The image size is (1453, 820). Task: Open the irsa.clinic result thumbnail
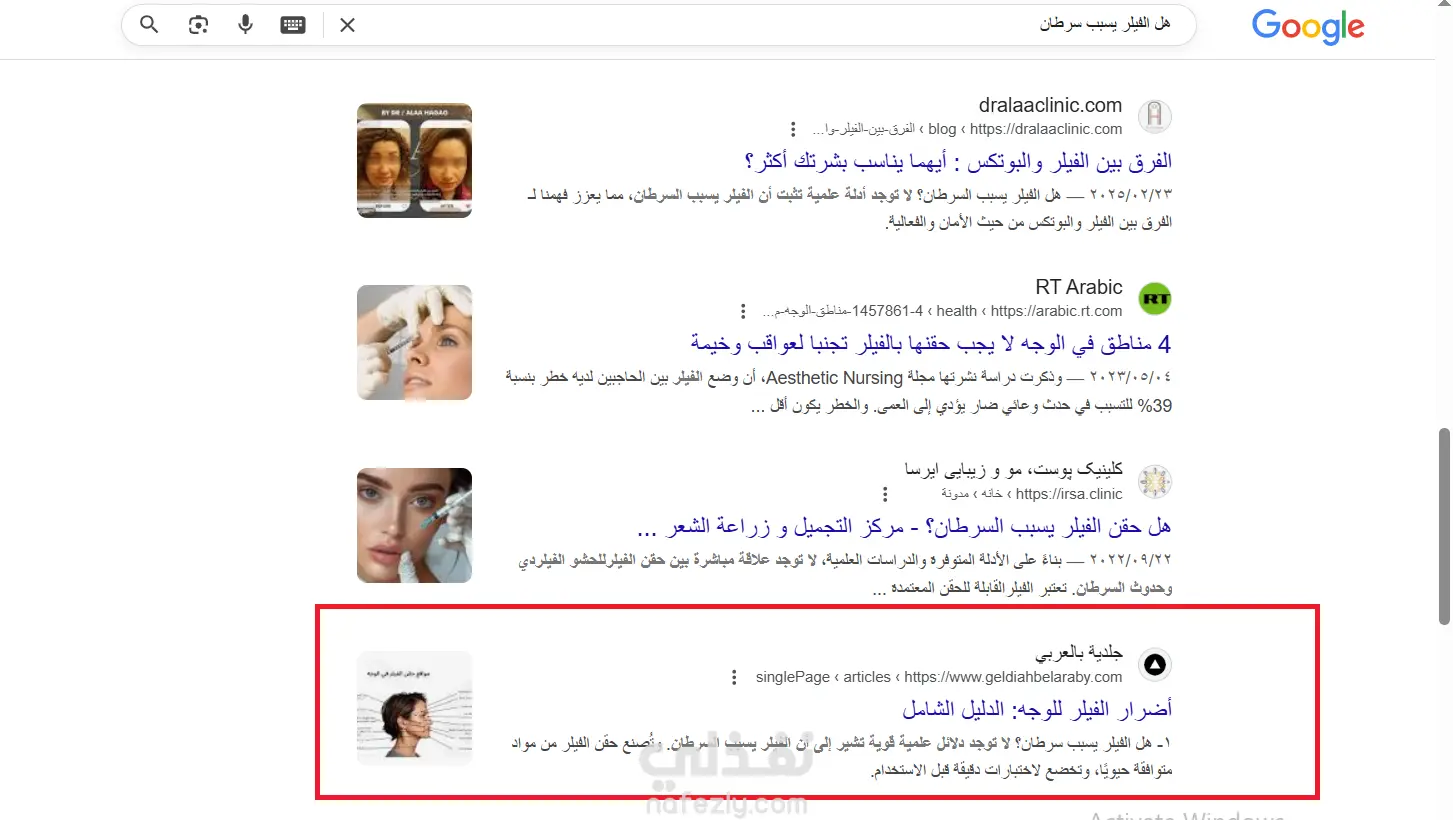[x=414, y=525]
